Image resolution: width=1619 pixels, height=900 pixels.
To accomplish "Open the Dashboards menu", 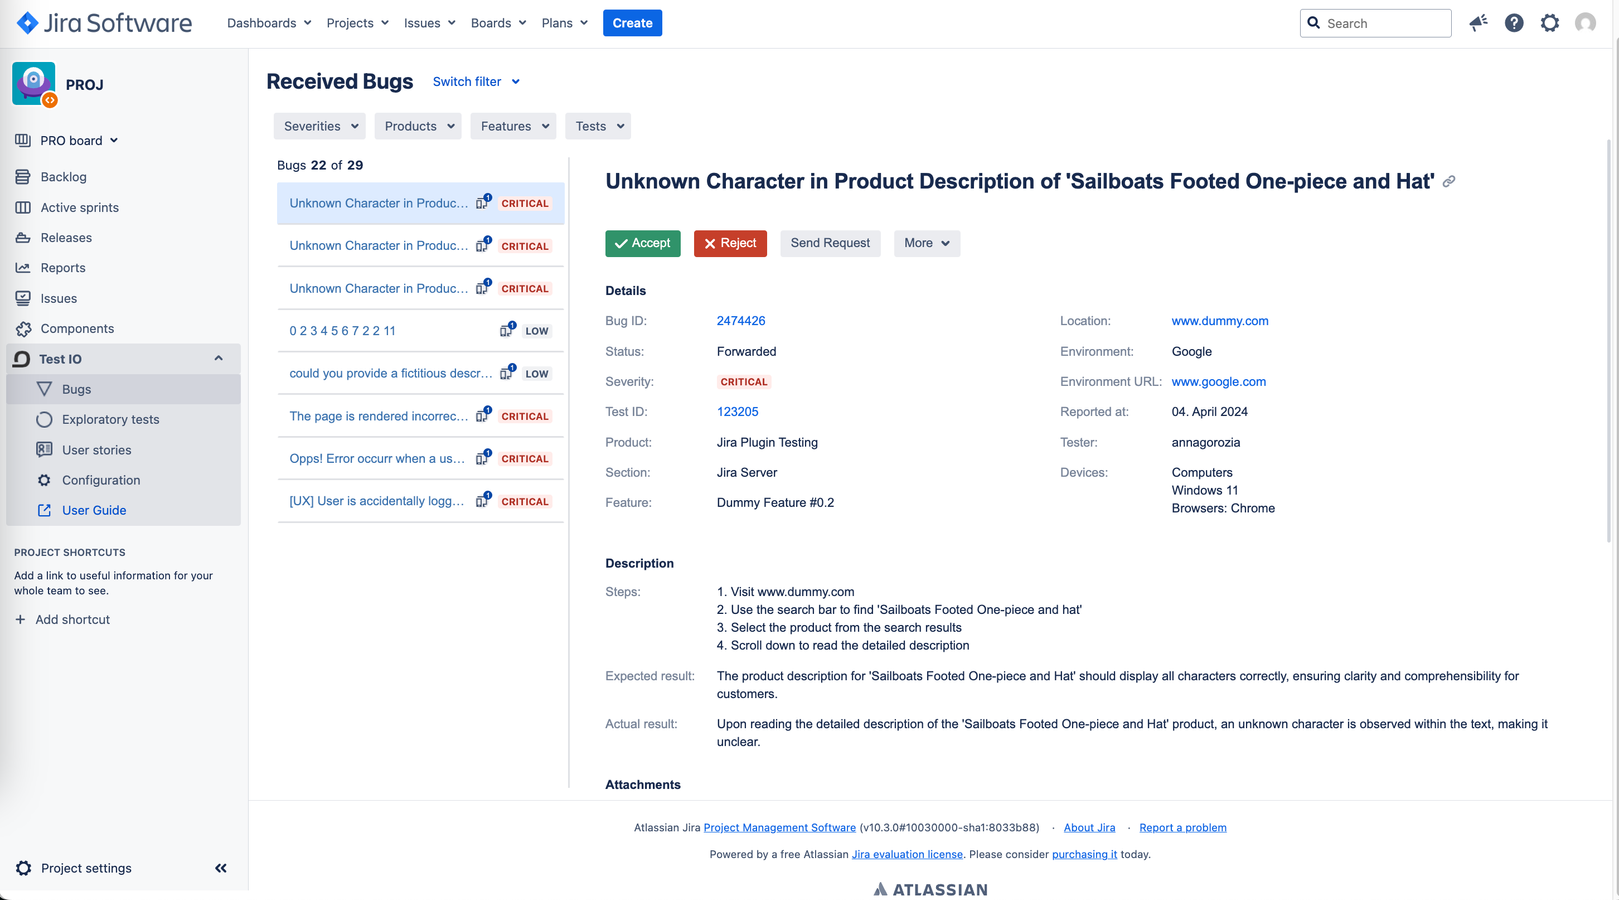I will click(269, 23).
